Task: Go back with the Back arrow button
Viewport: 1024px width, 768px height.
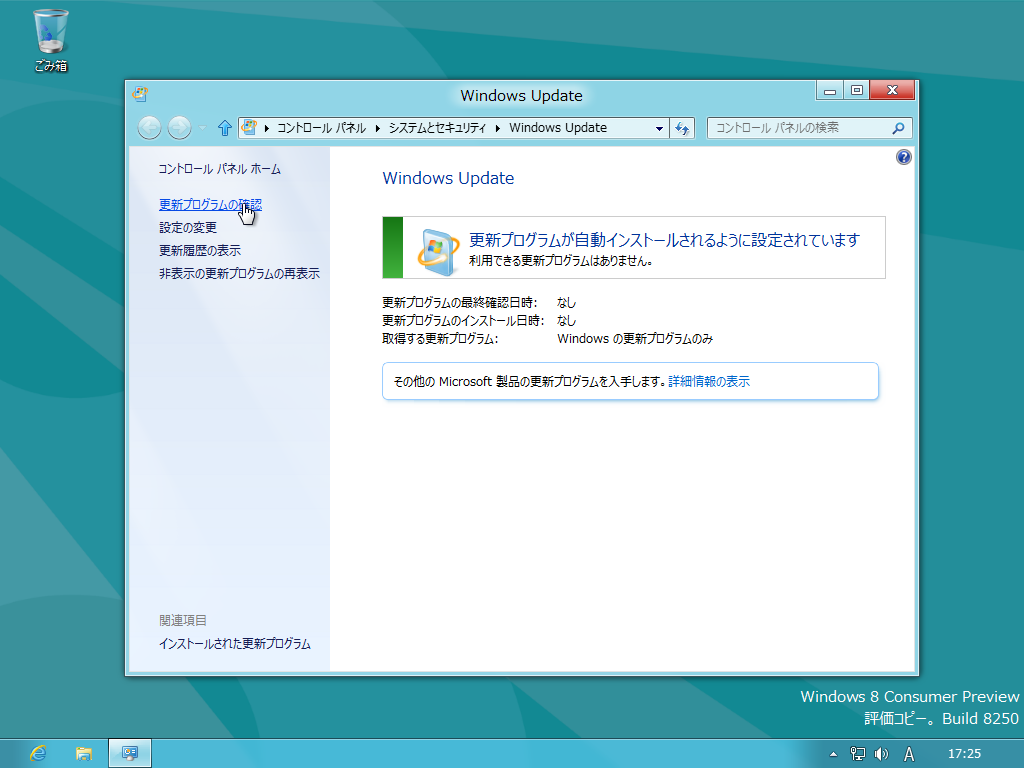Action: pos(150,128)
